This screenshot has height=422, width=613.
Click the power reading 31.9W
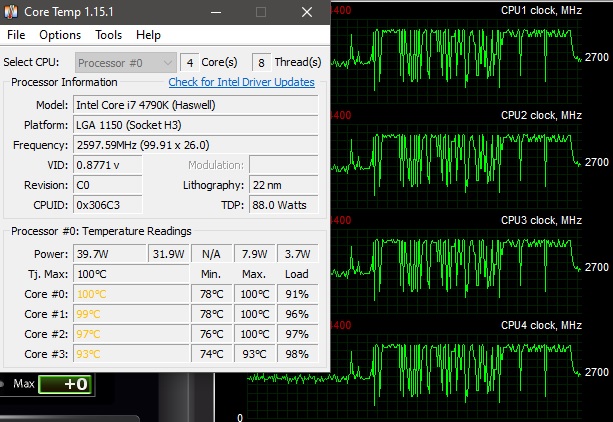[x=168, y=254]
